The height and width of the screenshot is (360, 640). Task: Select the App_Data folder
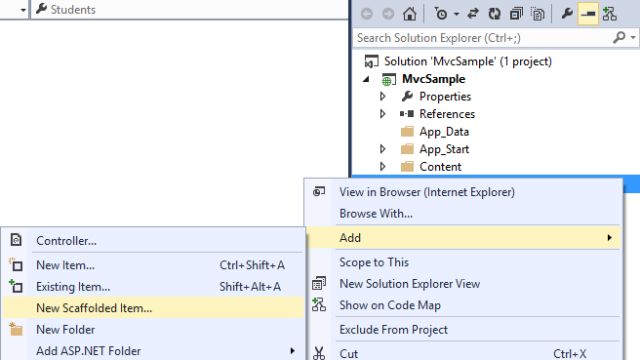[444, 132]
